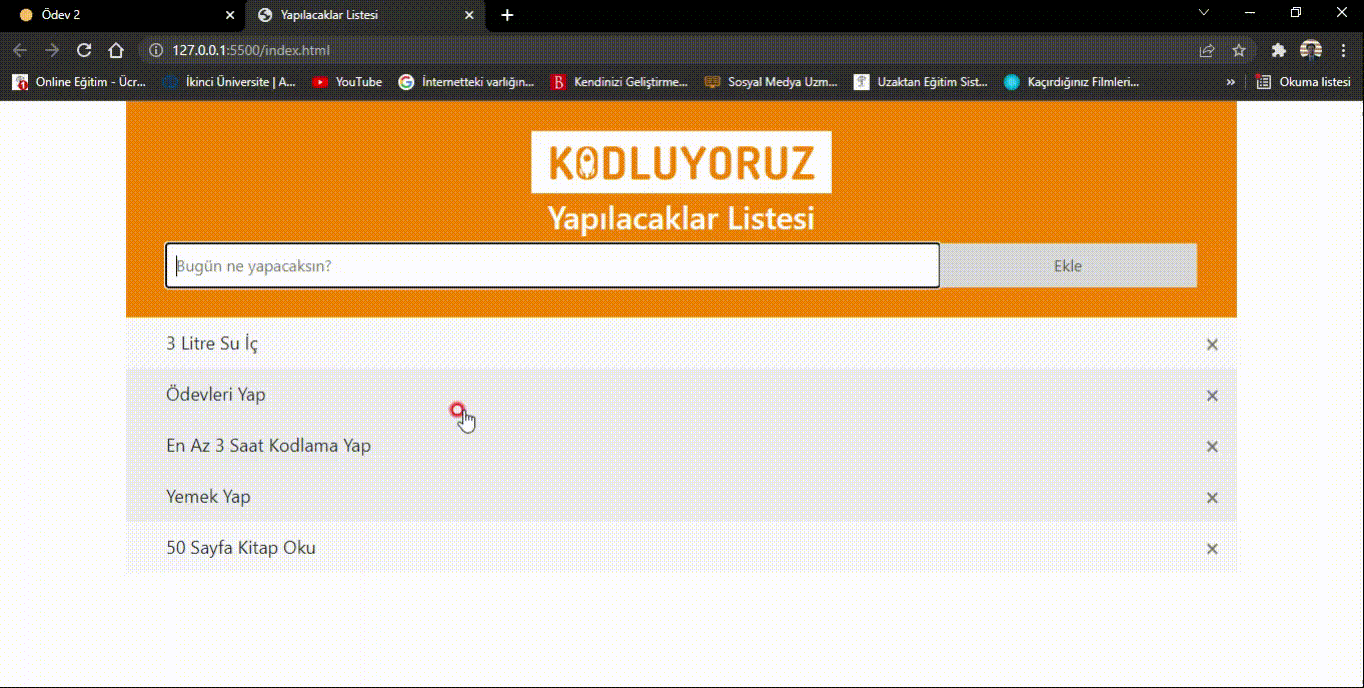The width and height of the screenshot is (1364, 688).
Task: Delete the 'En Az 3 Saat Kodlama Yap' item
Action: (x=1212, y=446)
